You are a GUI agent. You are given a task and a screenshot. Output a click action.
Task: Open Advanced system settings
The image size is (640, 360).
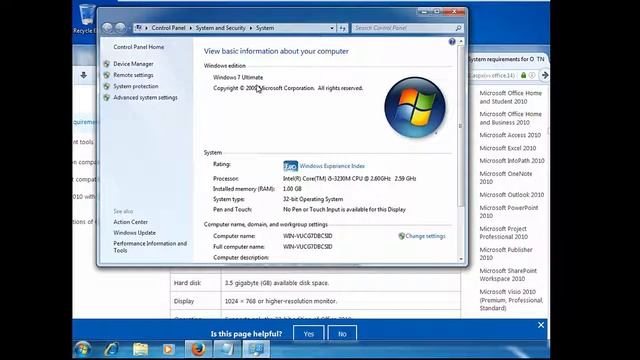[x=145, y=98]
